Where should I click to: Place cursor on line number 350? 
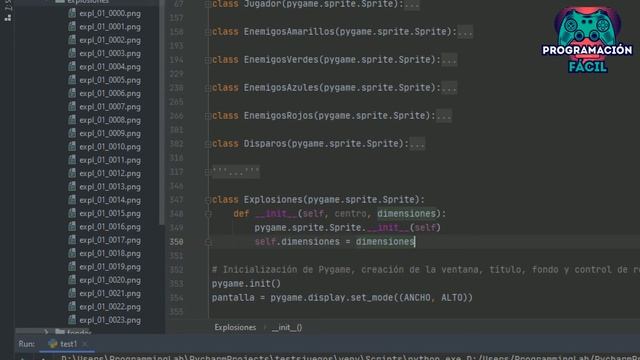pos(176,242)
